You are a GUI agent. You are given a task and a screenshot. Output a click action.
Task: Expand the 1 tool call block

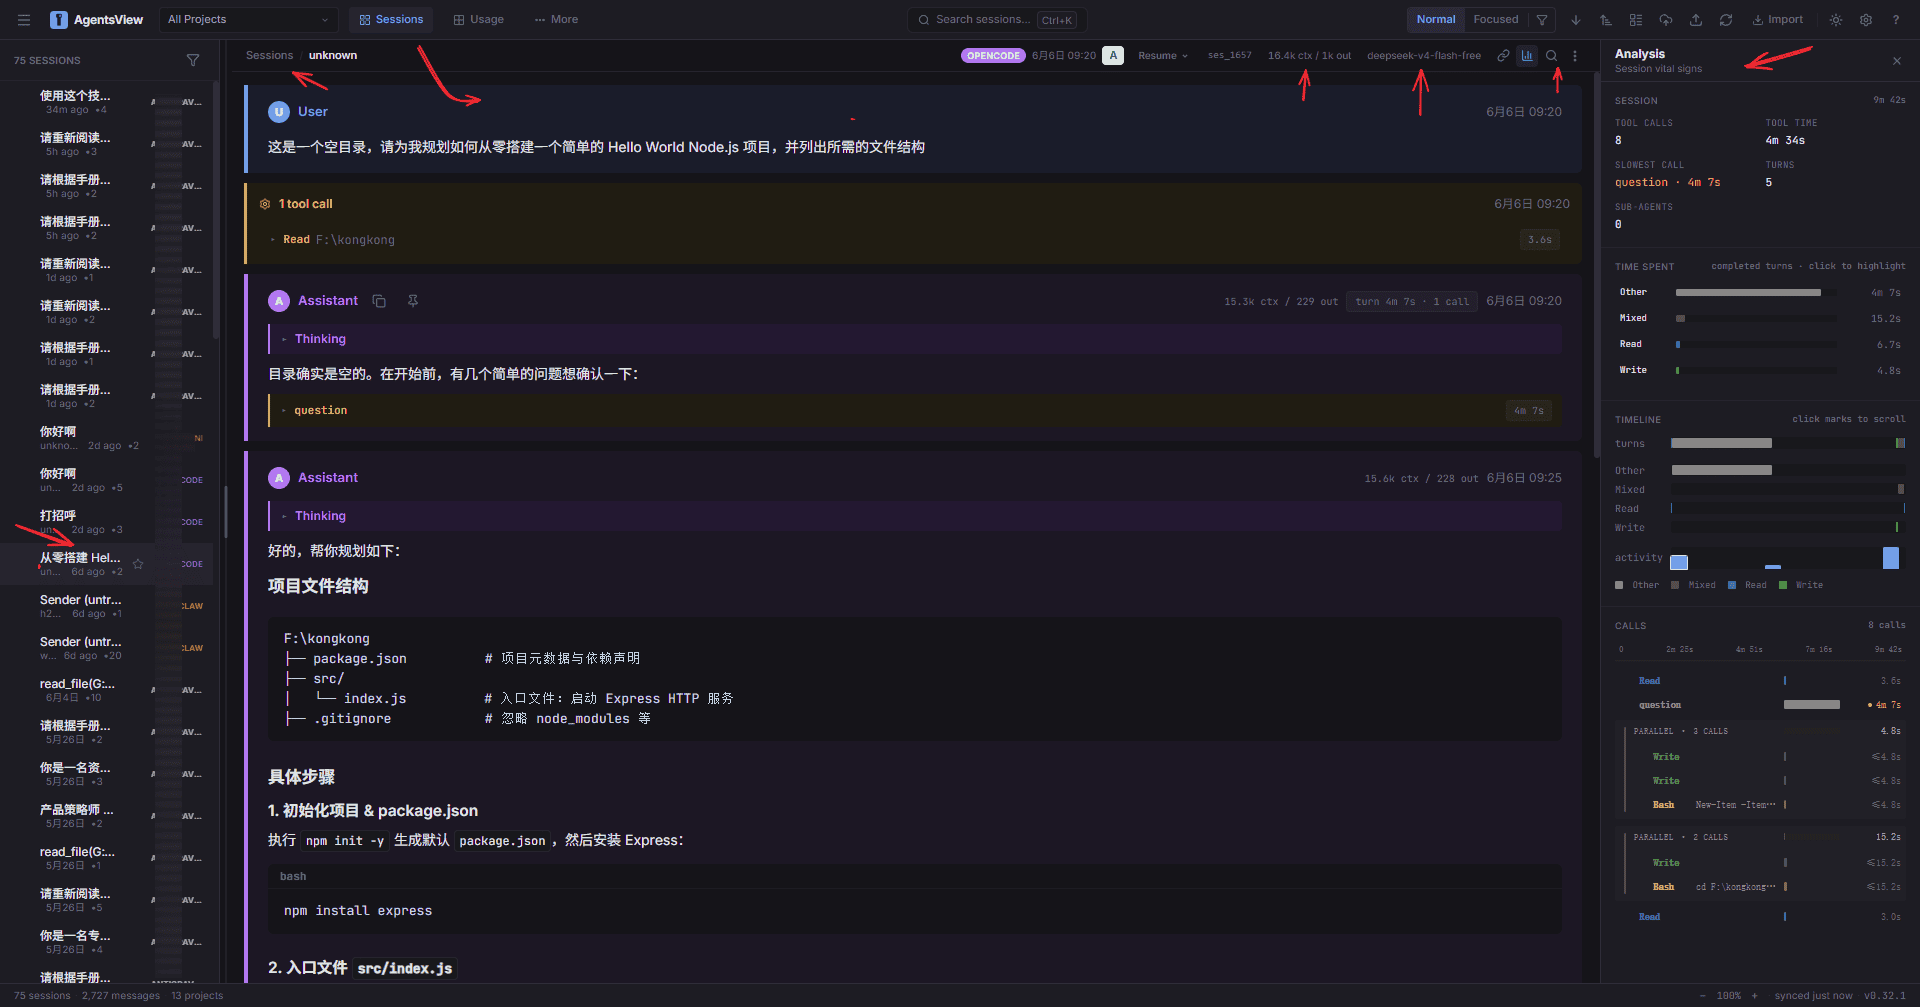(x=306, y=204)
